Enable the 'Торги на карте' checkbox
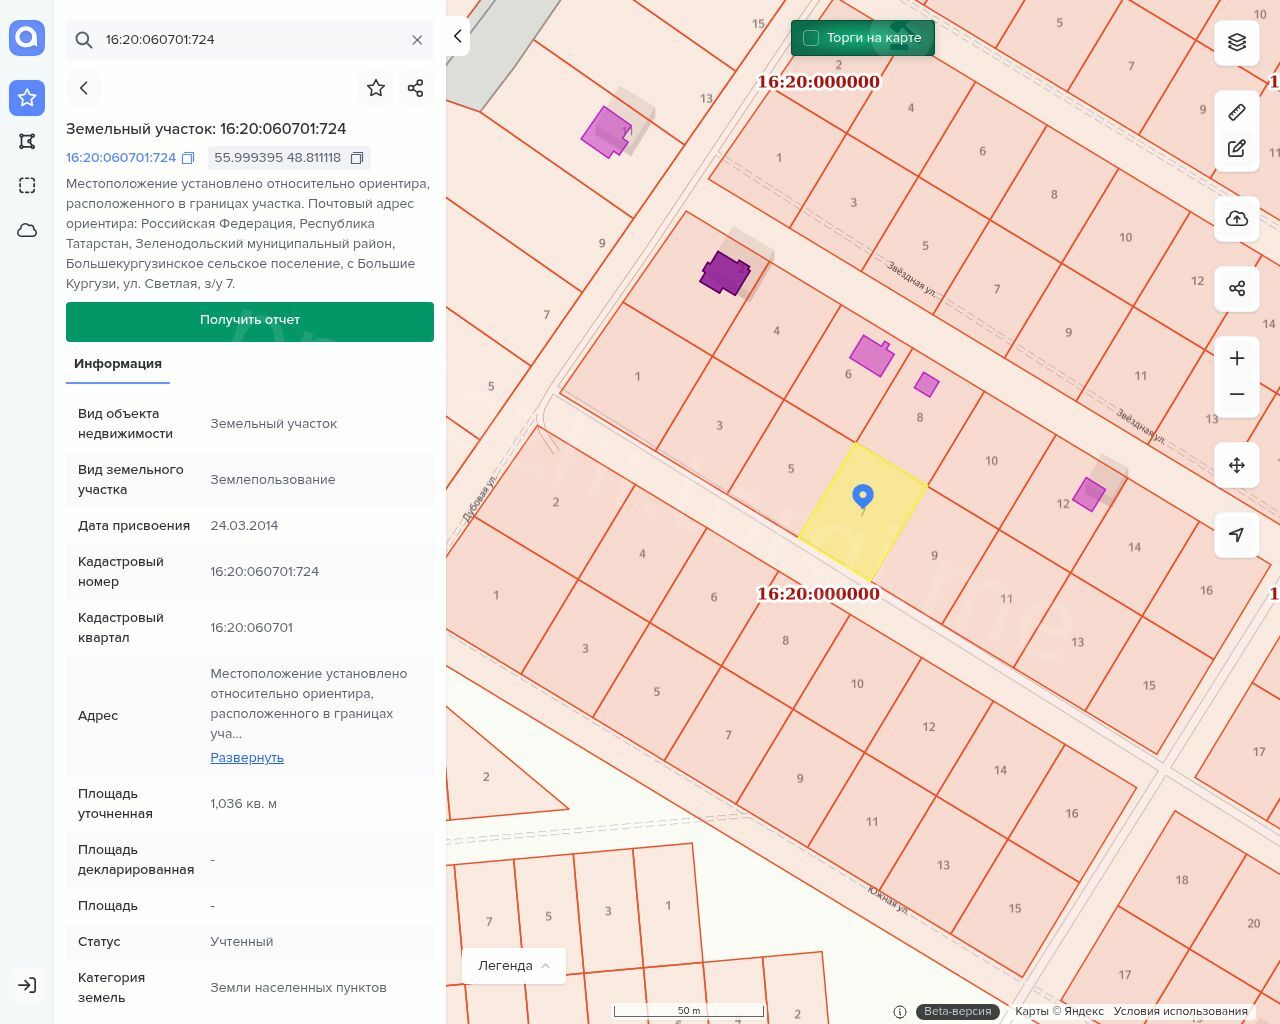The height and width of the screenshot is (1024, 1280). point(811,38)
